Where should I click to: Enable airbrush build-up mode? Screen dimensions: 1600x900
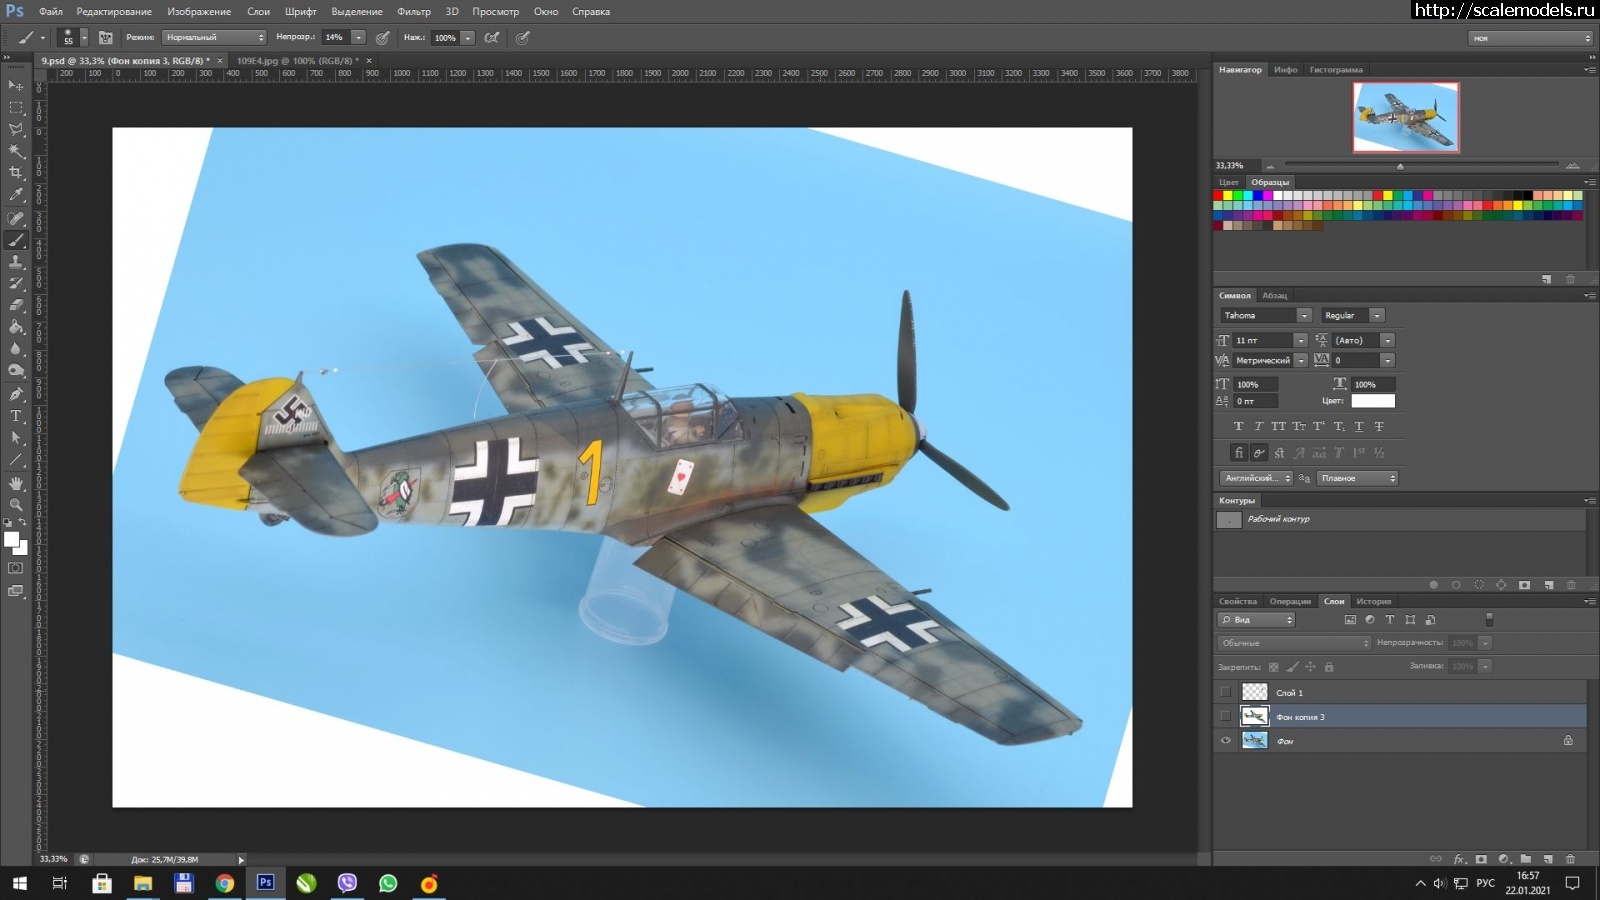(491, 37)
